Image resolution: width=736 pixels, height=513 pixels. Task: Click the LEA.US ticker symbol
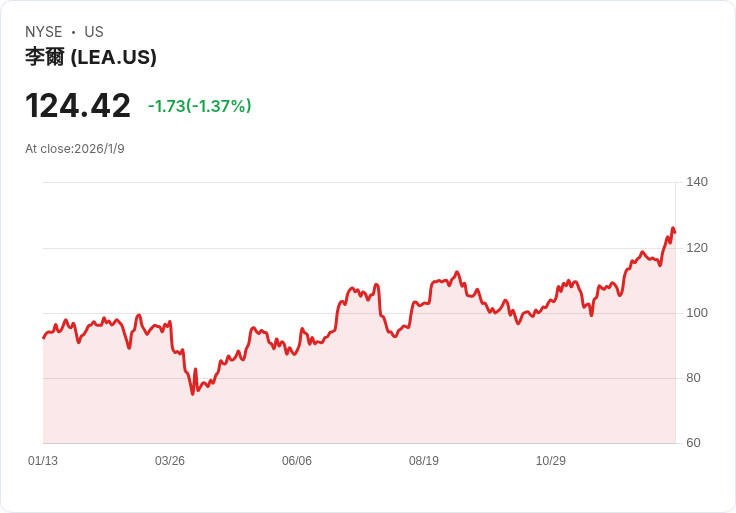(113, 58)
